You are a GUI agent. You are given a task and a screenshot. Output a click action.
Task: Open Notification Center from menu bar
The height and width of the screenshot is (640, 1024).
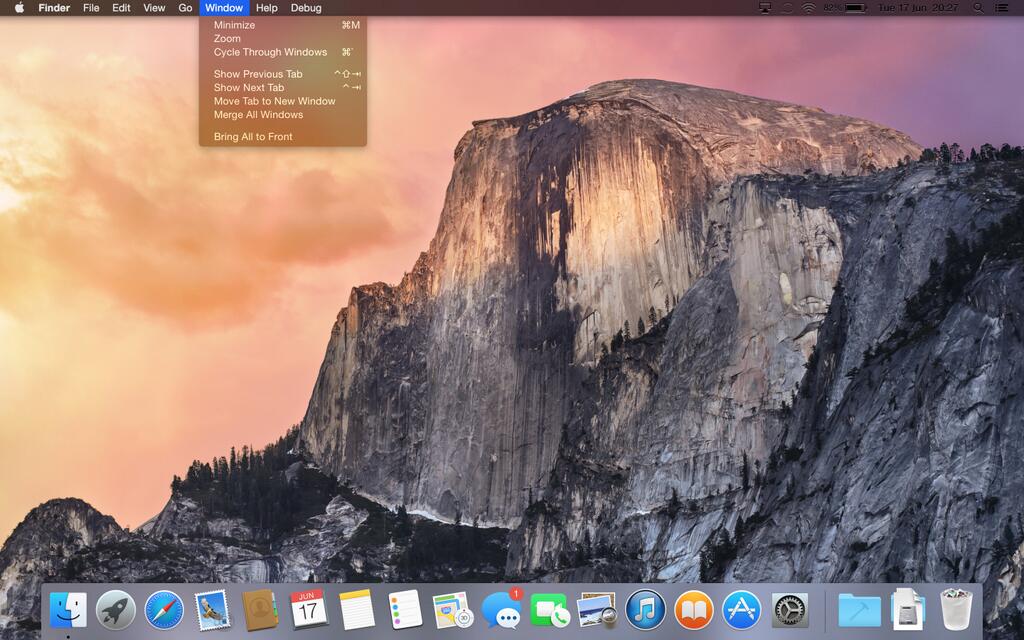pos(1002,8)
